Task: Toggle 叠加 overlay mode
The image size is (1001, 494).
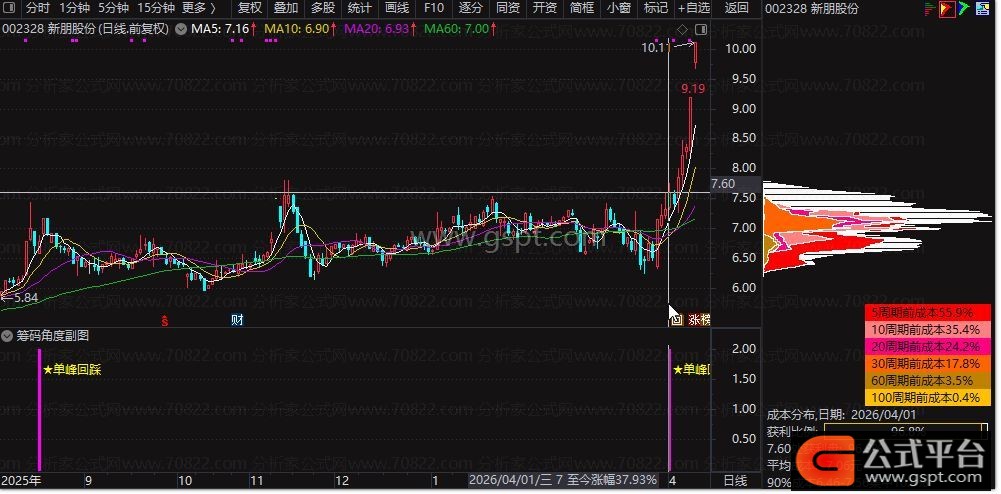Action: [286, 8]
